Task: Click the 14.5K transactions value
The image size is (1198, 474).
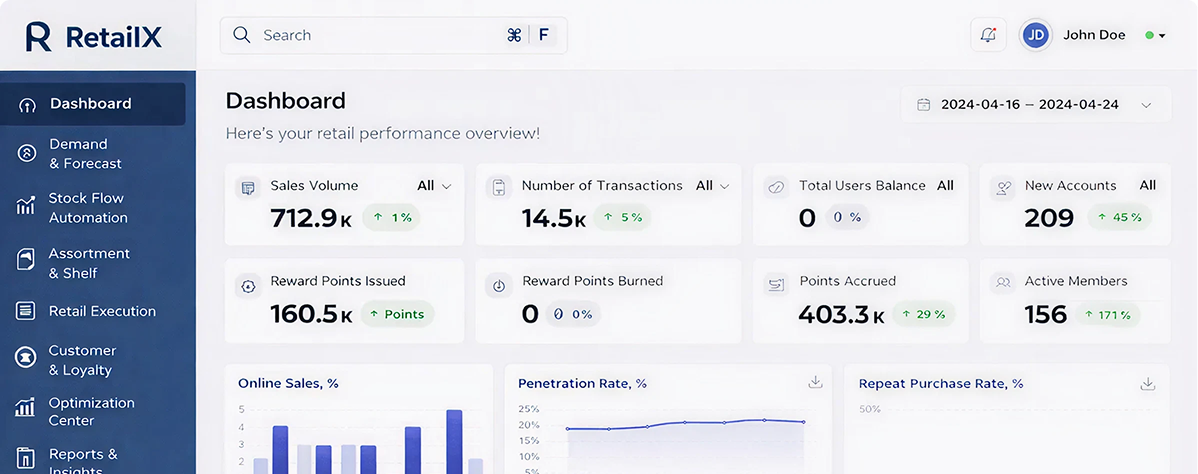Action: click(x=554, y=219)
